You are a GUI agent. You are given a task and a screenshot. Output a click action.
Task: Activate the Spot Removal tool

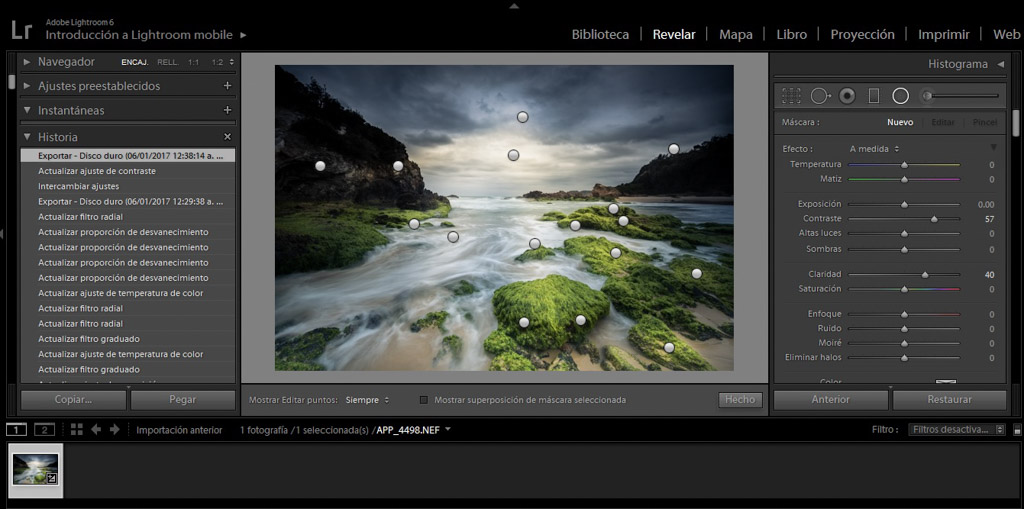(x=820, y=96)
